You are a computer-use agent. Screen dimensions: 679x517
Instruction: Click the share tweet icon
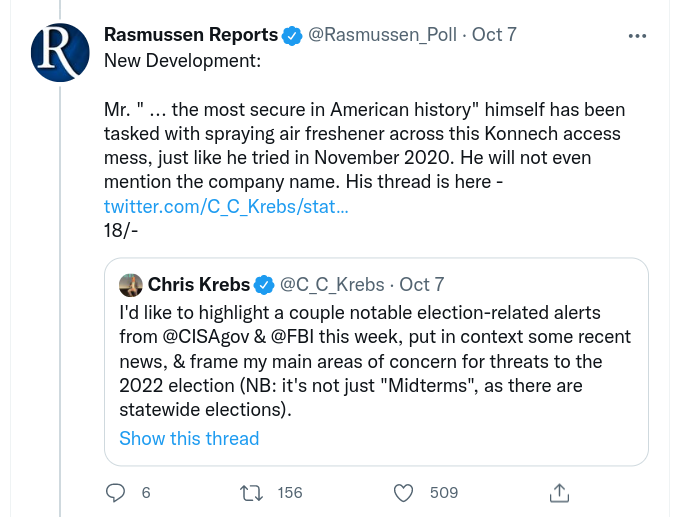coord(560,492)
